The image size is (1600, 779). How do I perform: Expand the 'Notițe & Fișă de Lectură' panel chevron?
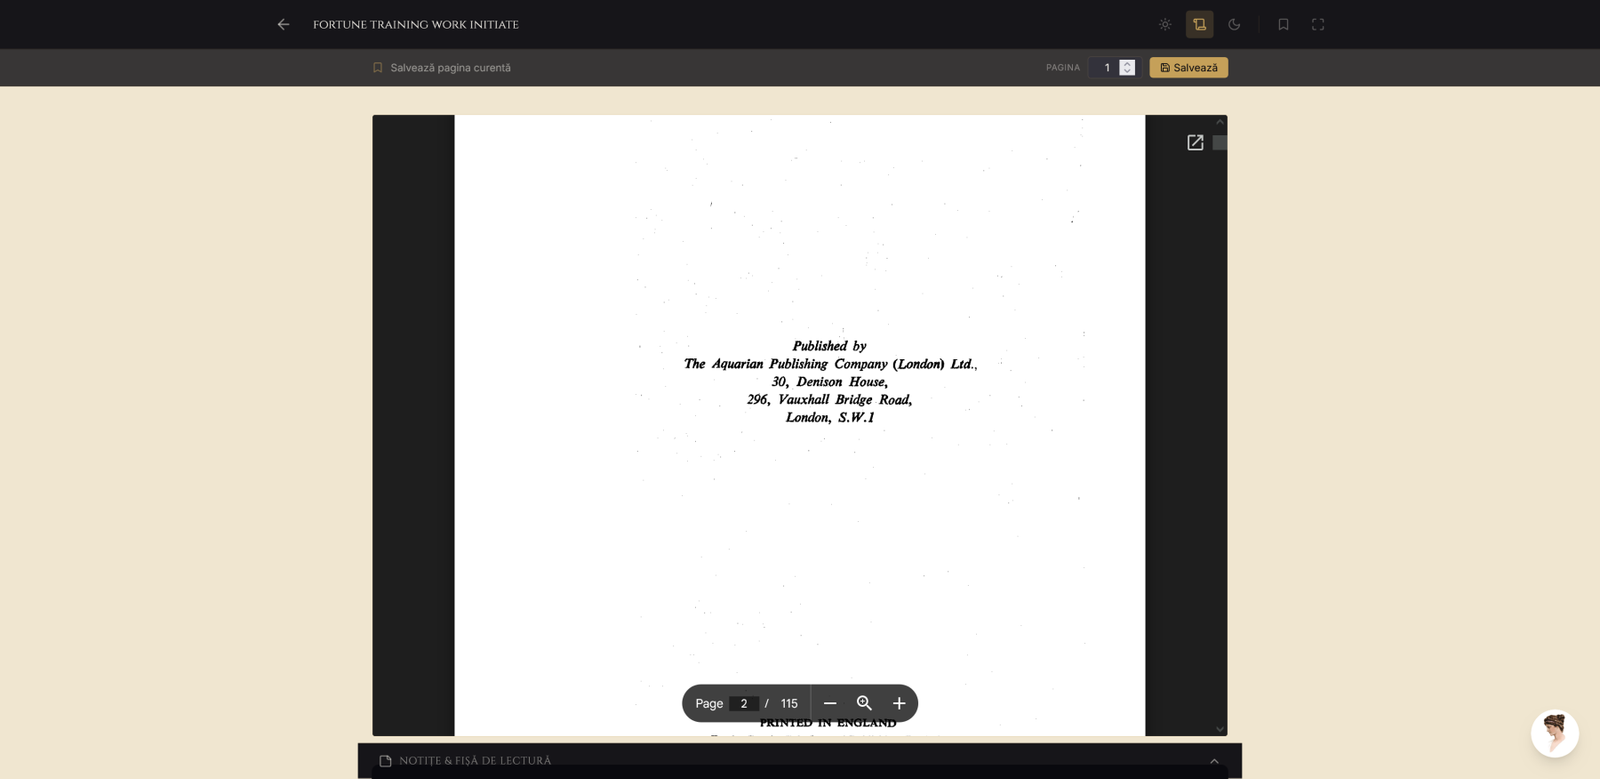1214,761
